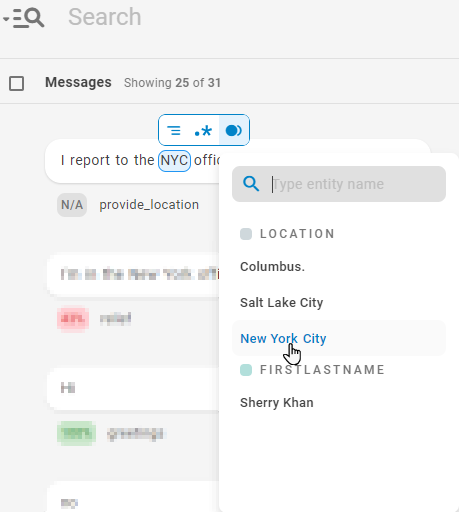This screenshot has width=459, height=512.
Task: Select the text lines icon in popup toolbar
Action: pyautogui.click(x=174, y=130)
